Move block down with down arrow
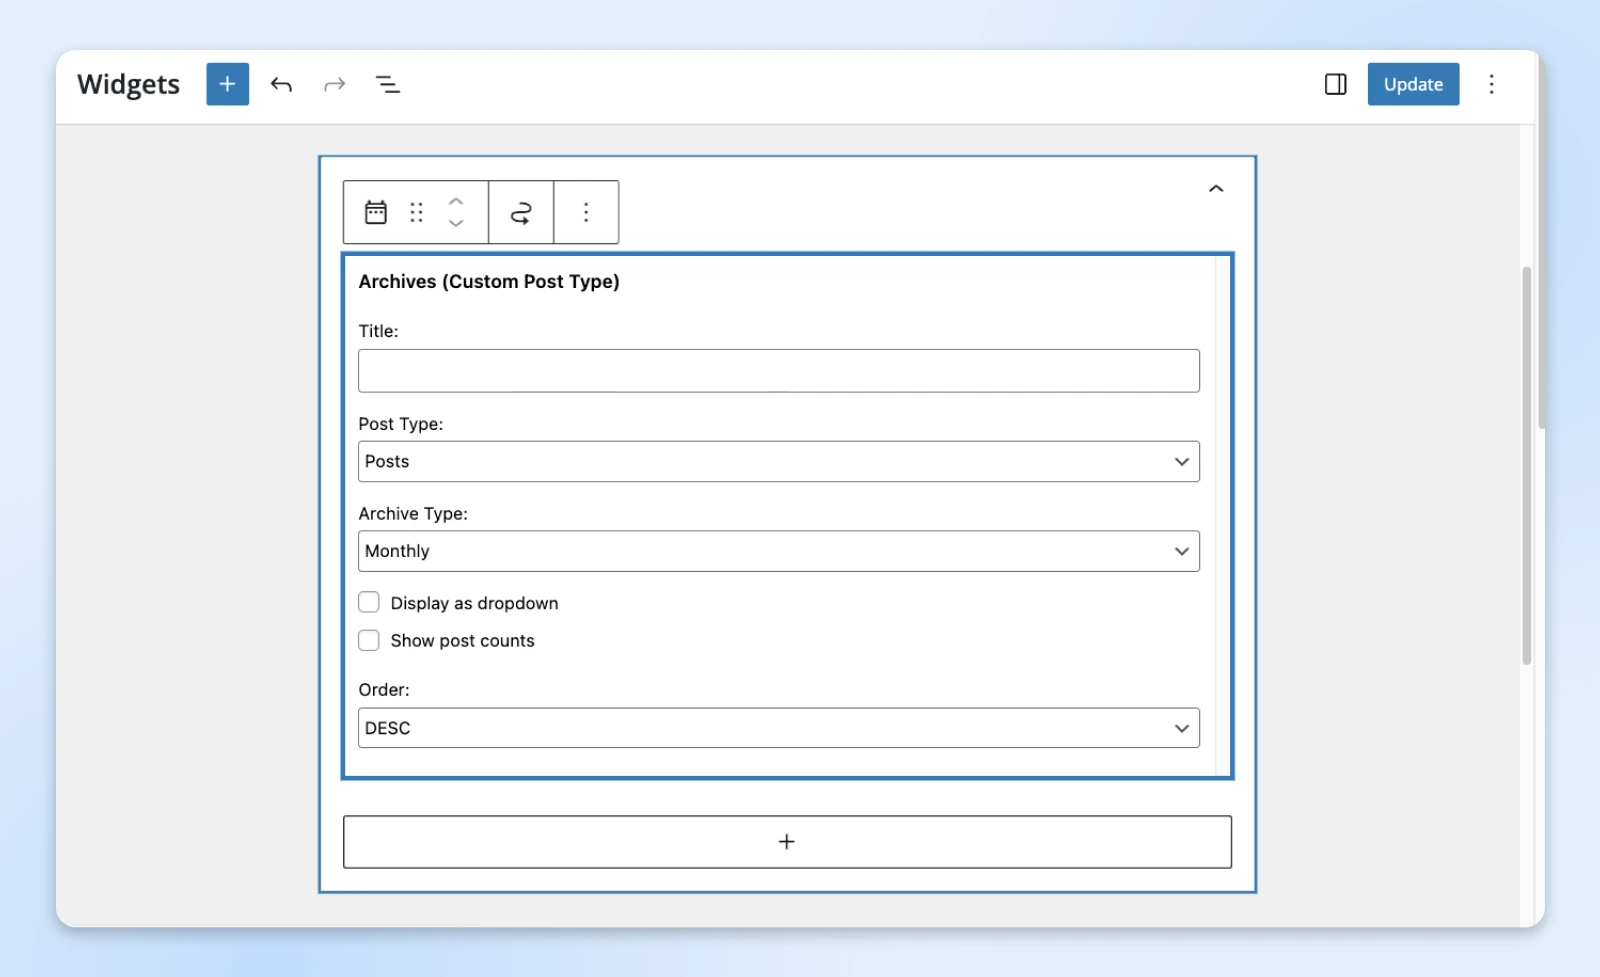 pos(456,224)
